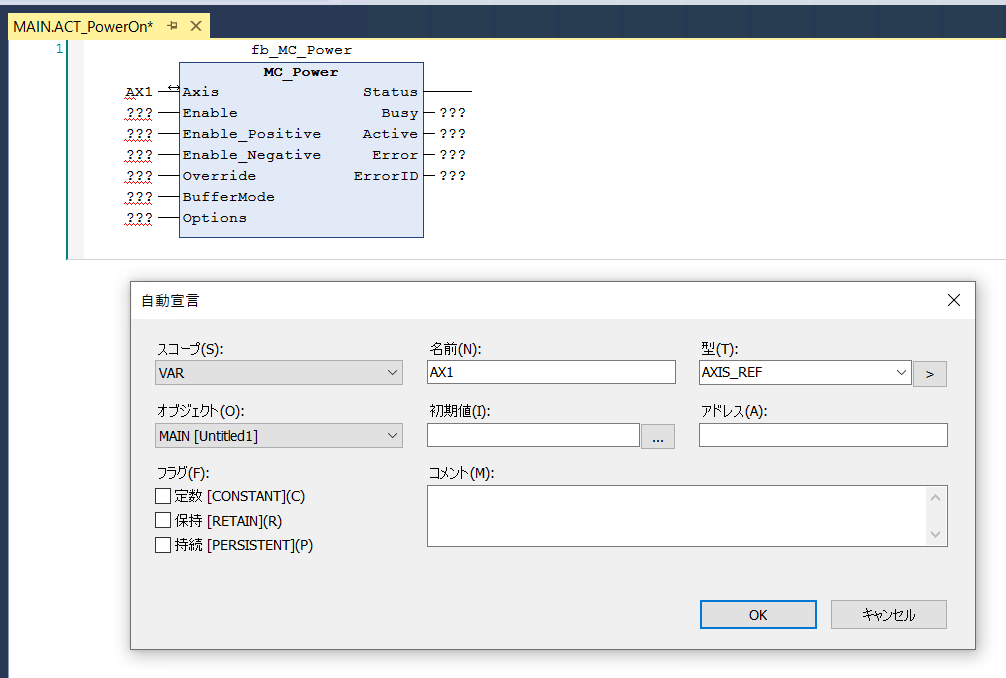Click the アドレス input field
Viewport: 1006px width, 678px height.
click(x=823, y=435)
